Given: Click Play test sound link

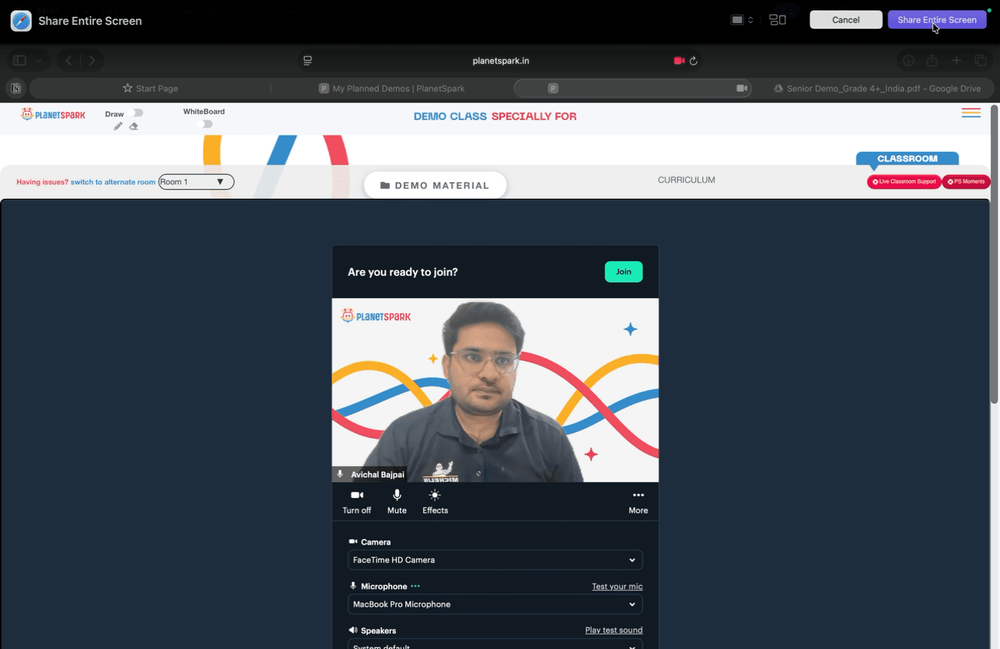Looking at the screenshot, I should tap(614, 631).
